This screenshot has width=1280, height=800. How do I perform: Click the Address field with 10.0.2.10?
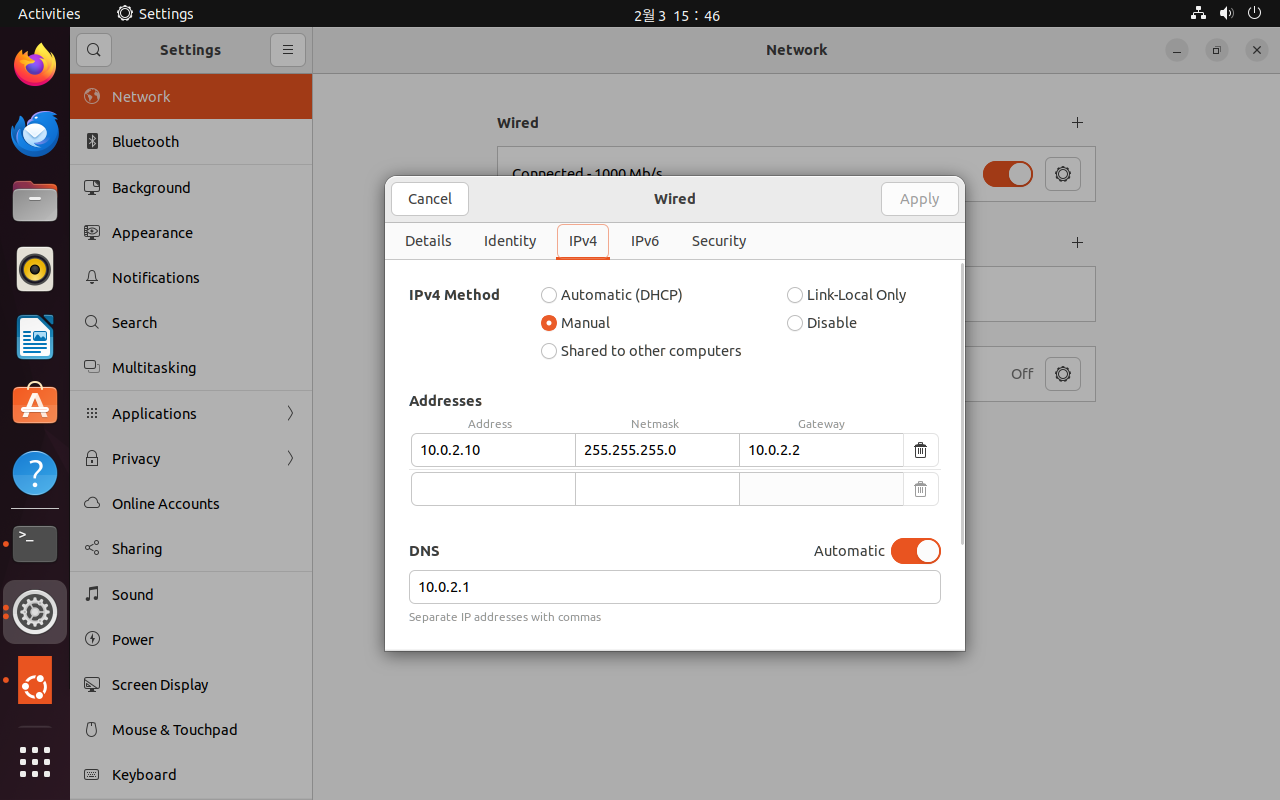point(493,450)
